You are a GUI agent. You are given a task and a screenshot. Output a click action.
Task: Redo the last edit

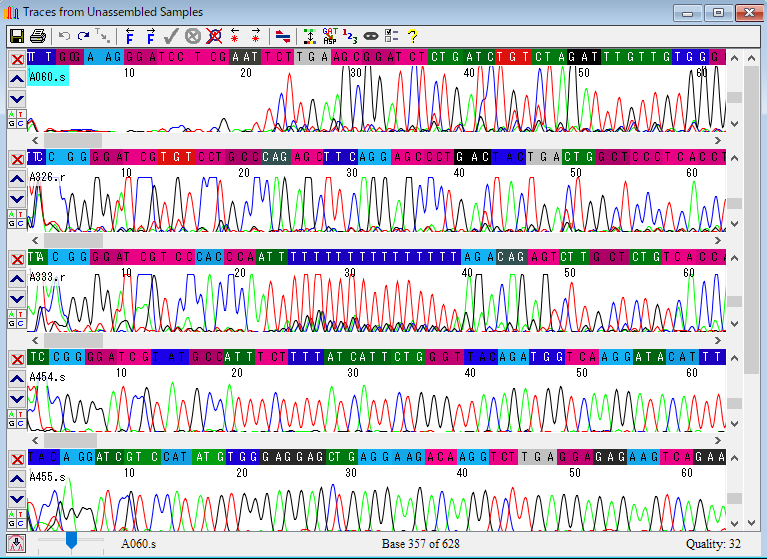coord(84,36)
